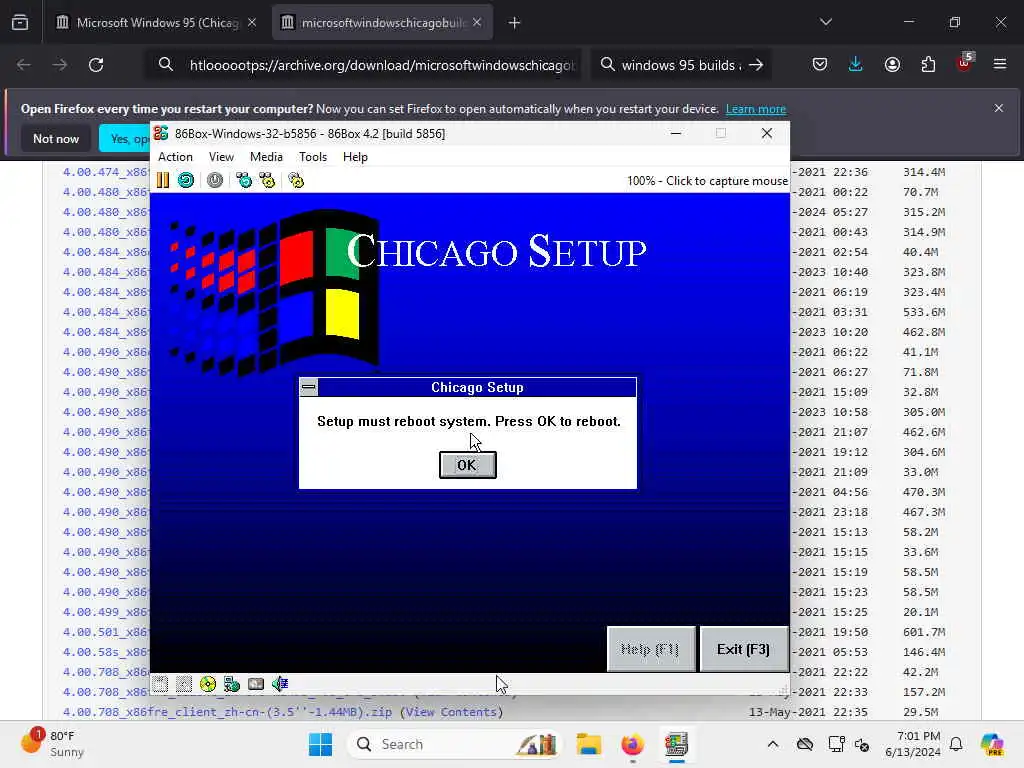
Task: Go back in Firefox
Action: tap(24, 65)
